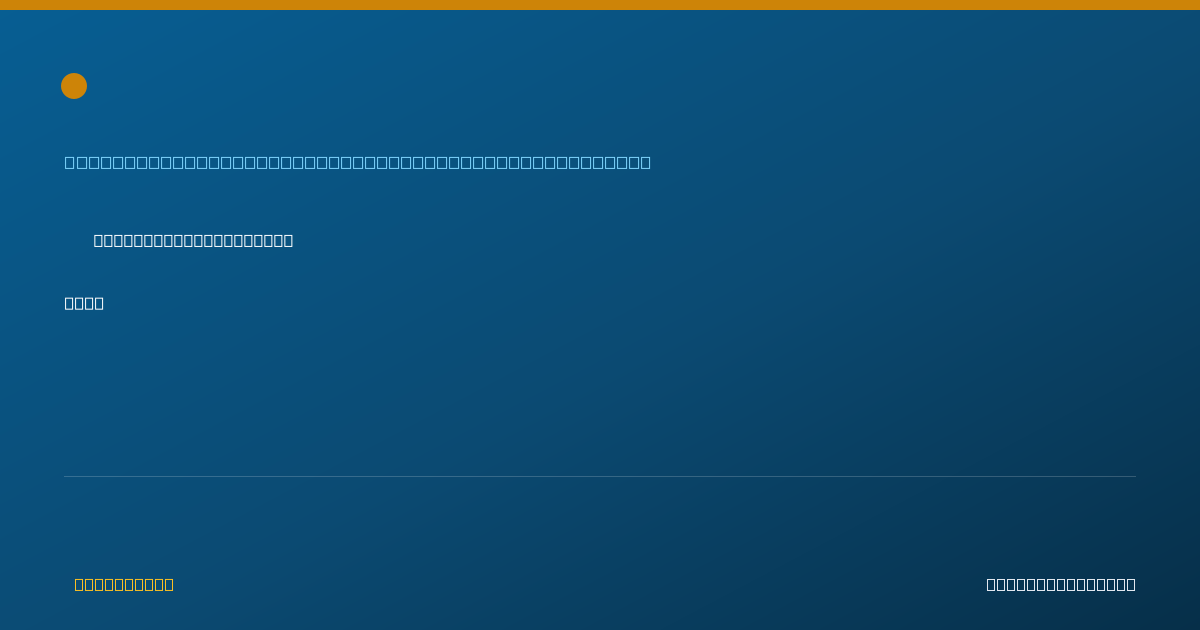Click the orange circle icon at top left
The width and height of the screenshot is (1200, 630).
click(x=74, y=86)
